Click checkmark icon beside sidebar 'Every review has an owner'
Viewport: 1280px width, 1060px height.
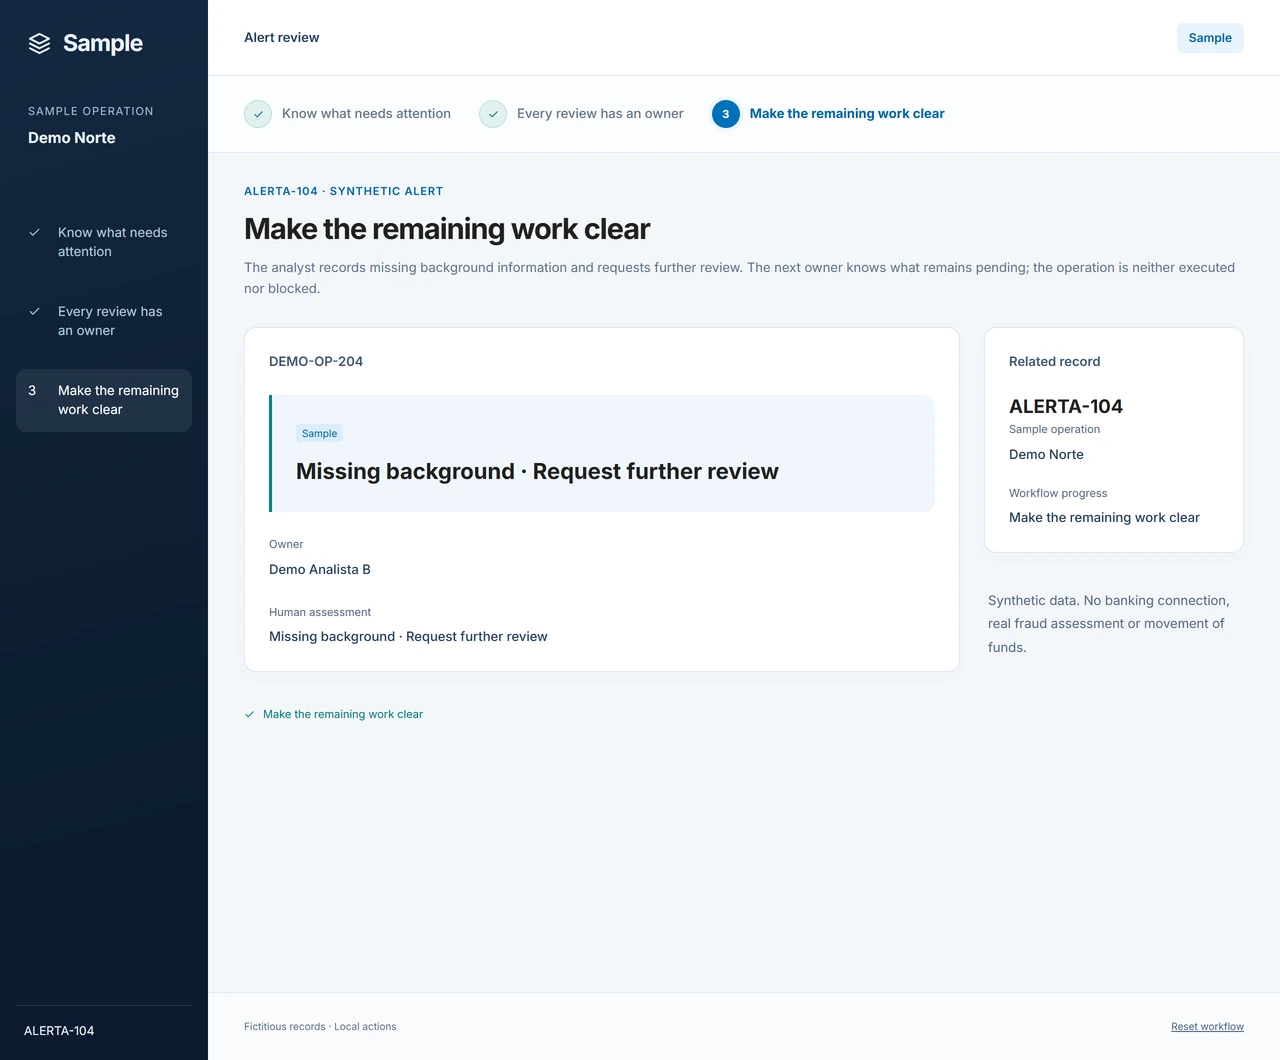click(x=34, y=311)
